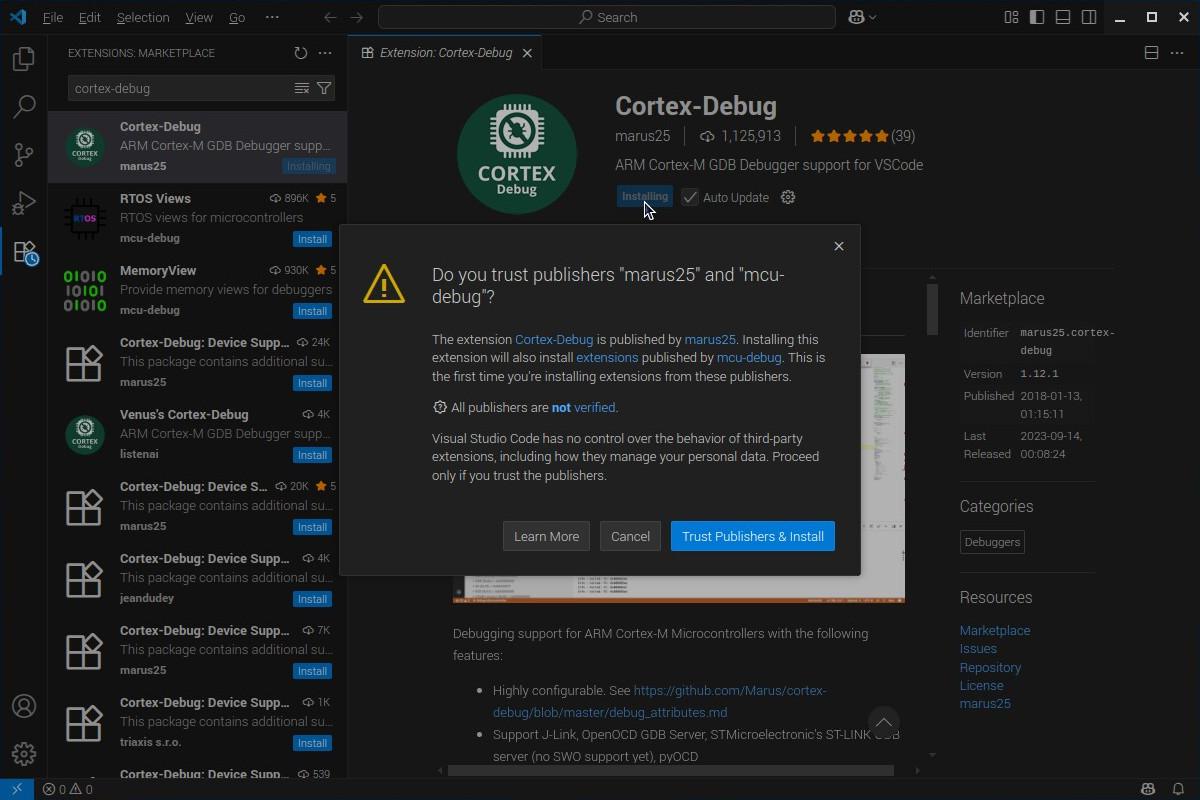This screenshot has height=800, width=1200.
Task: Enable Auto Update for Cortex-Debug
Action: (x=689, y=197)
